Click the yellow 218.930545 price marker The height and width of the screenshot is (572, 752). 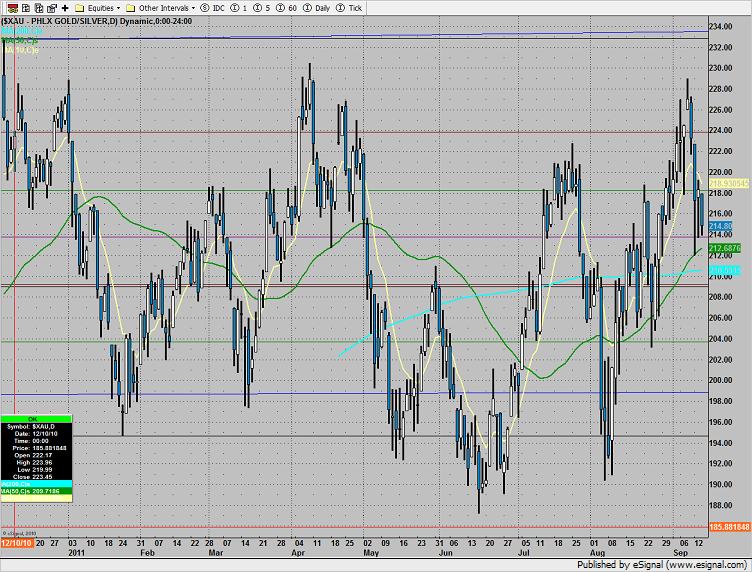point(728,184)
